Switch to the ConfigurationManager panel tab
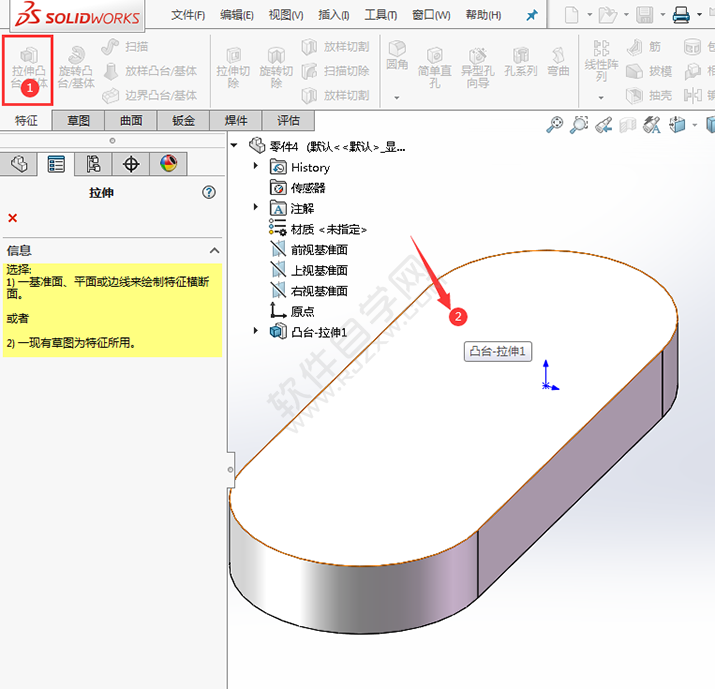This screenshot has height=689, width=715. coord(93,164)
